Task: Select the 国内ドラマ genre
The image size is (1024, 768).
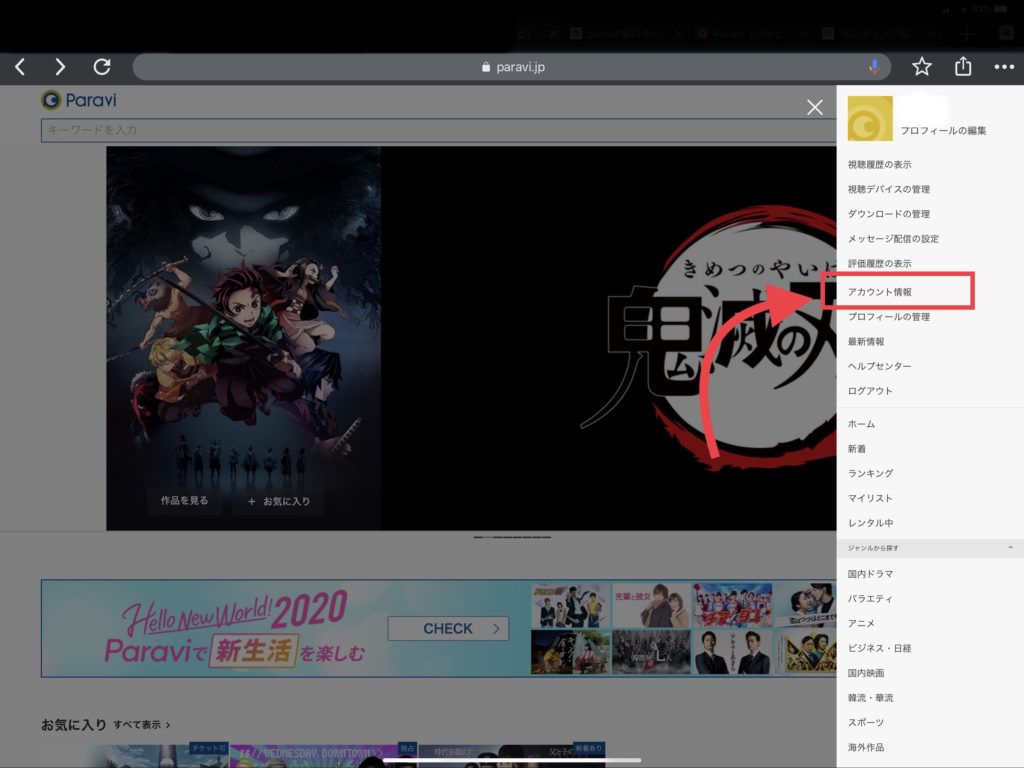Action: (x=870, y=574)
